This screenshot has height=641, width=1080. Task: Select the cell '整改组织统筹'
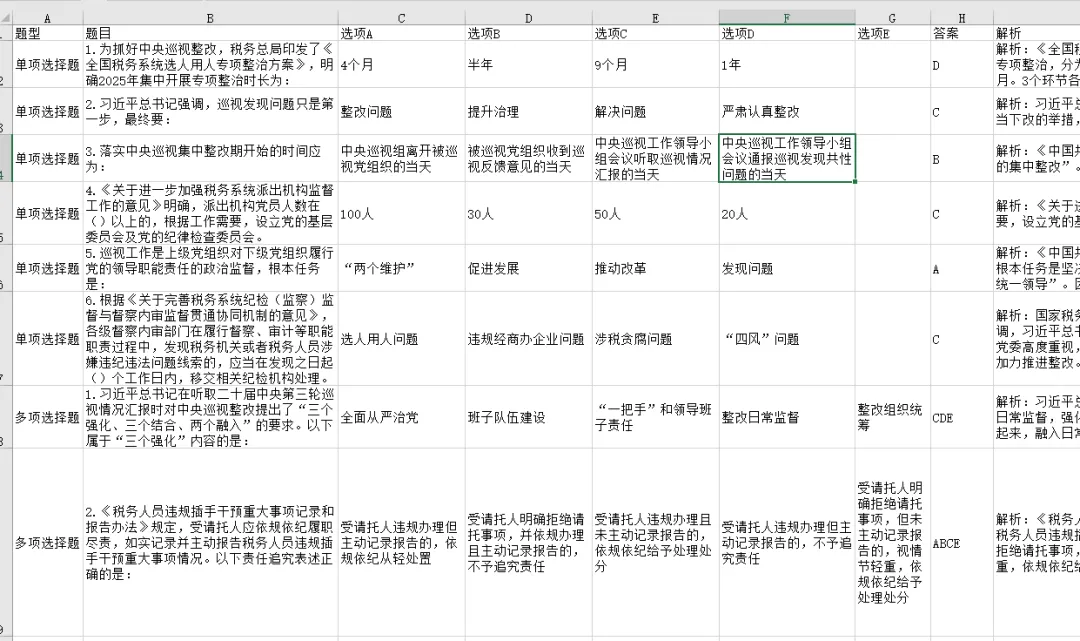point(893,417)
